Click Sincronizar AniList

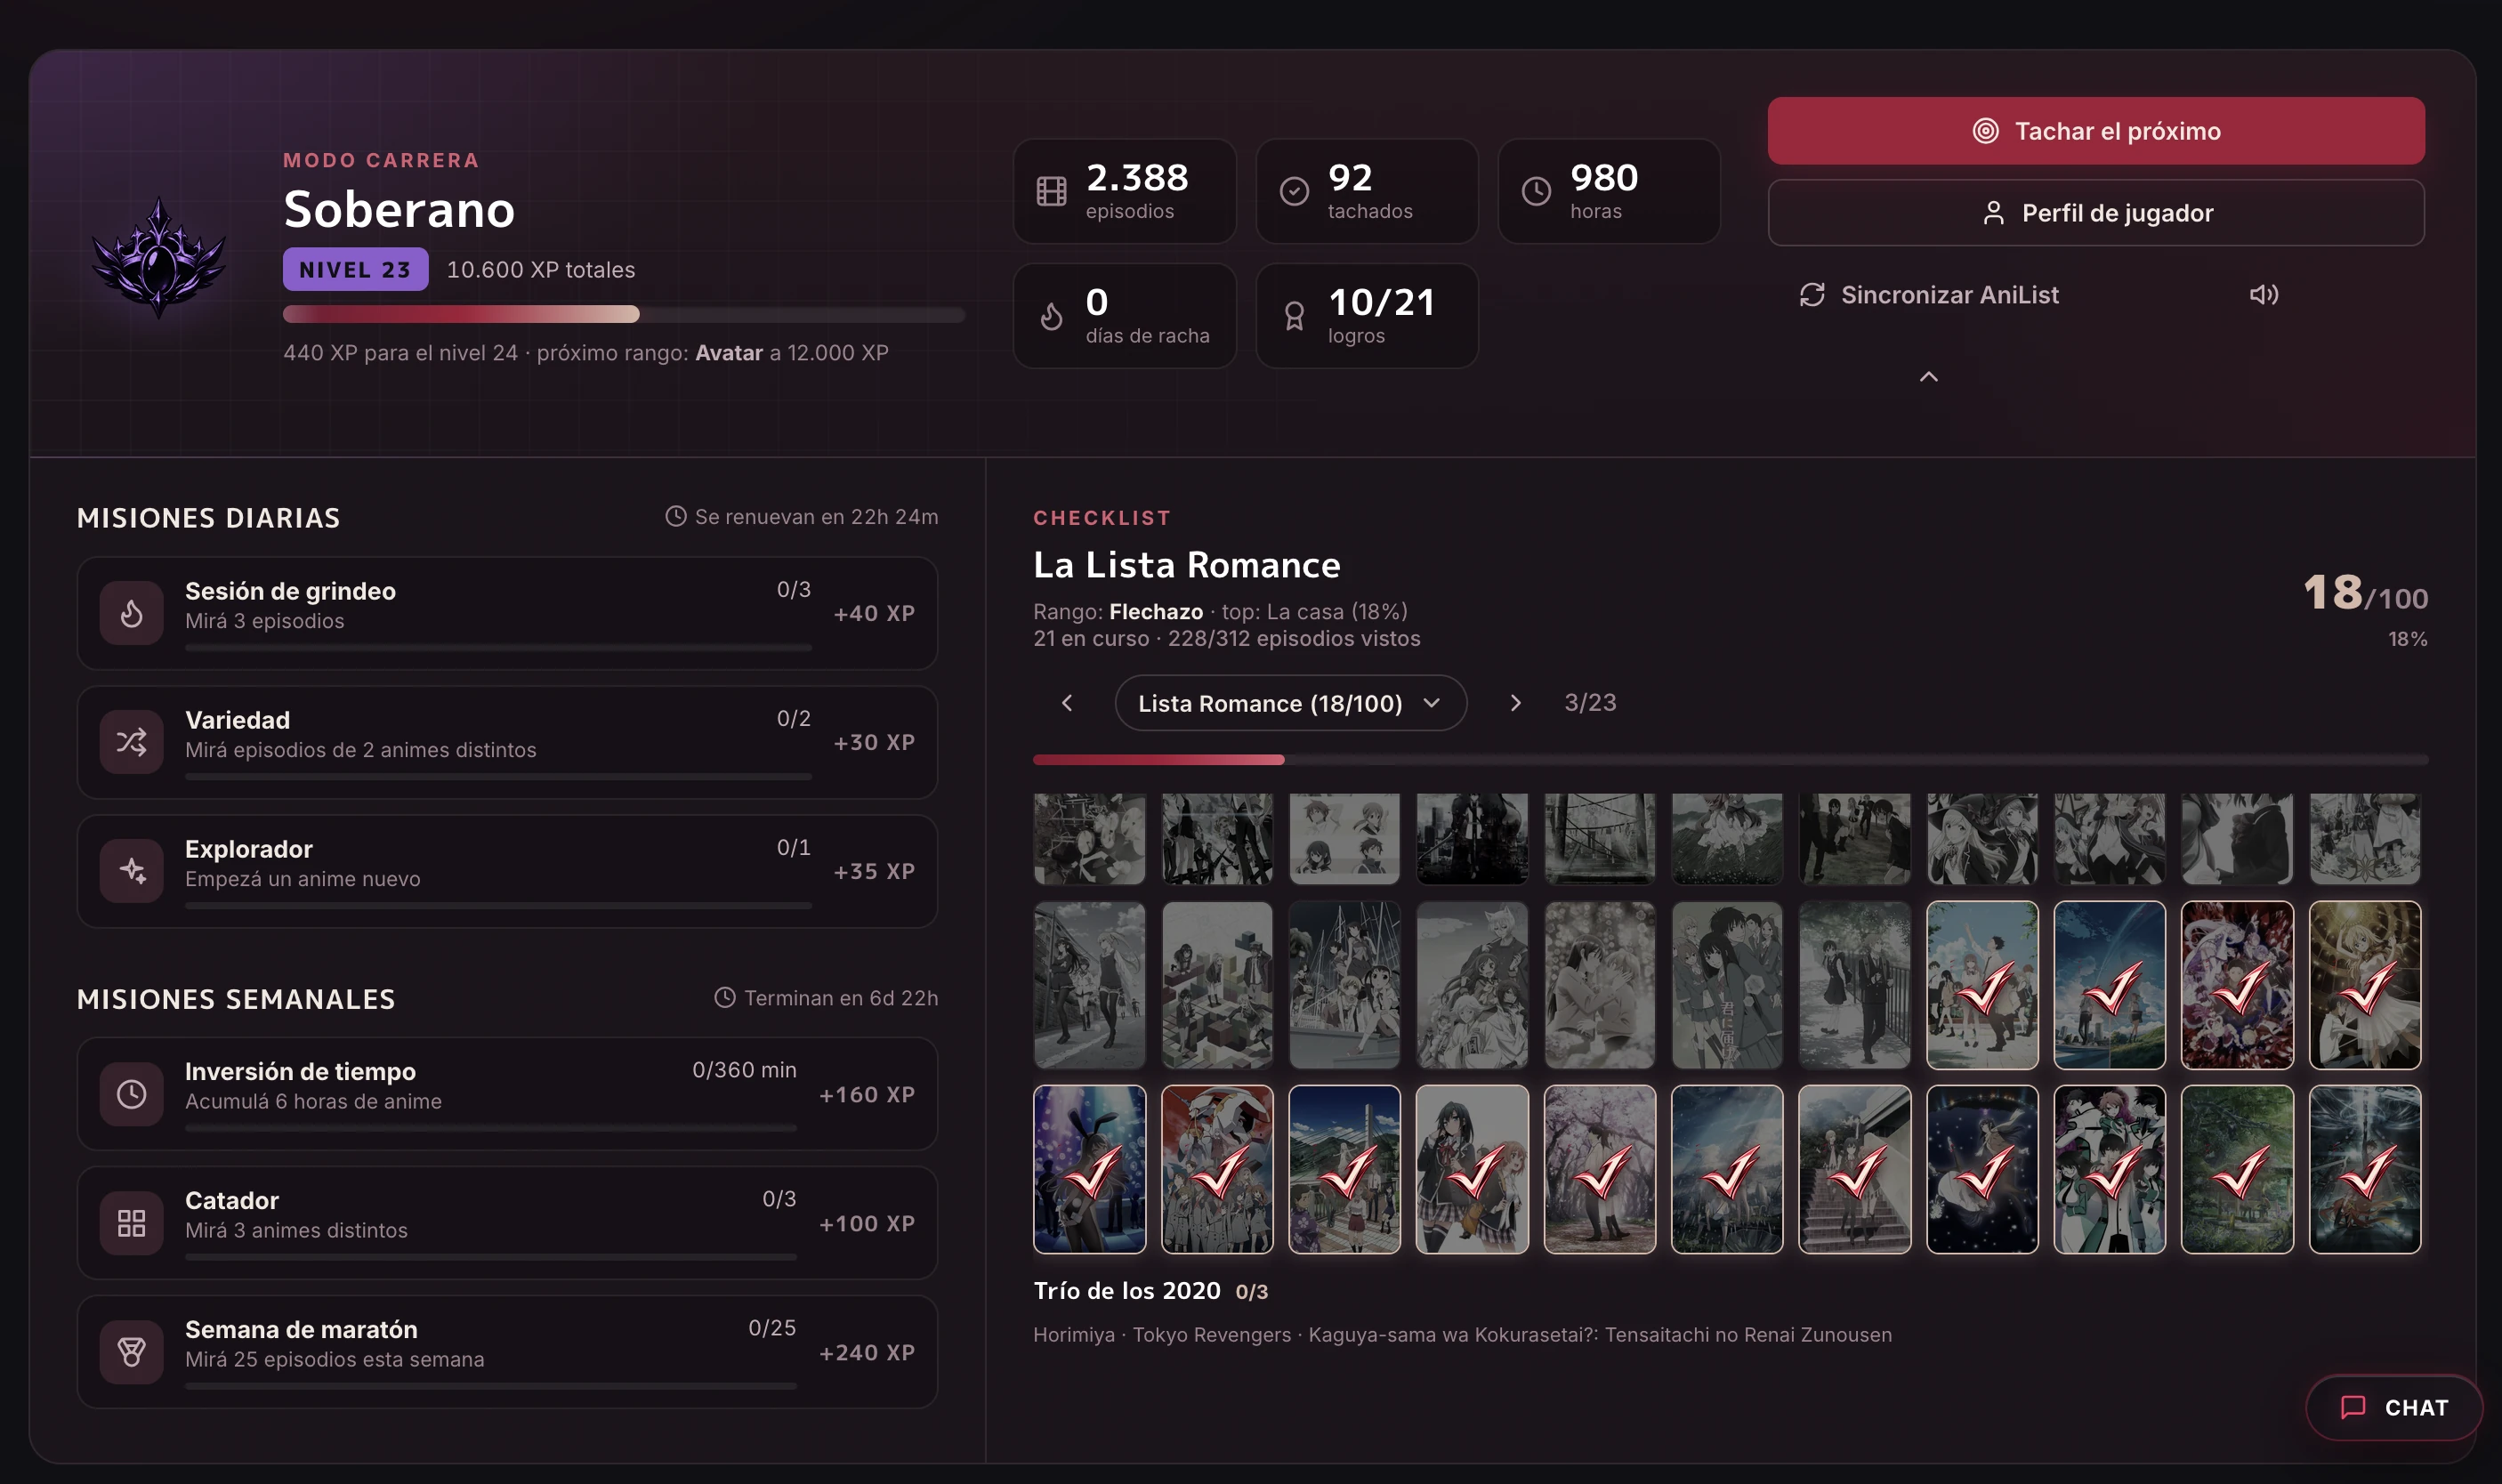tap(1929, 295)
